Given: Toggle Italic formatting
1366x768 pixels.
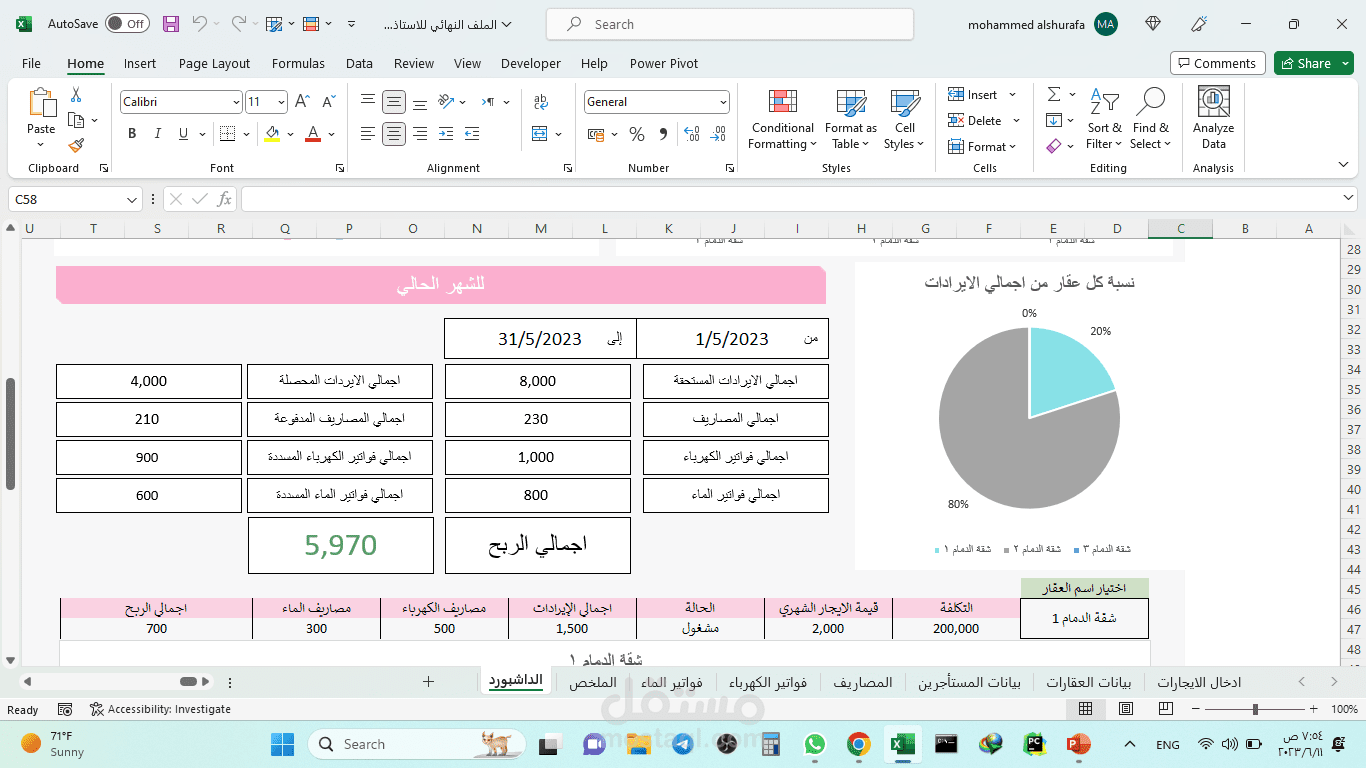Looking at the screenshot, I should (x=157, y=134).
